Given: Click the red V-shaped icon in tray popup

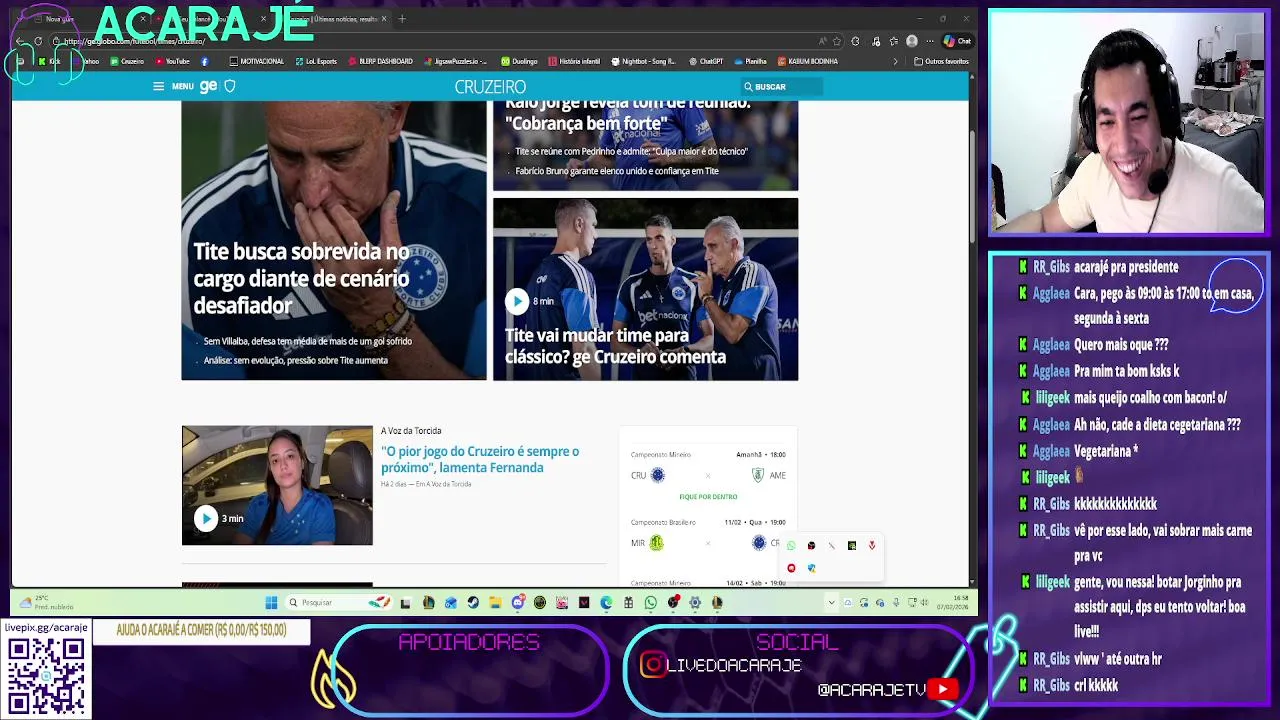Looking at the screenshot, I should [x=872, y=546].
